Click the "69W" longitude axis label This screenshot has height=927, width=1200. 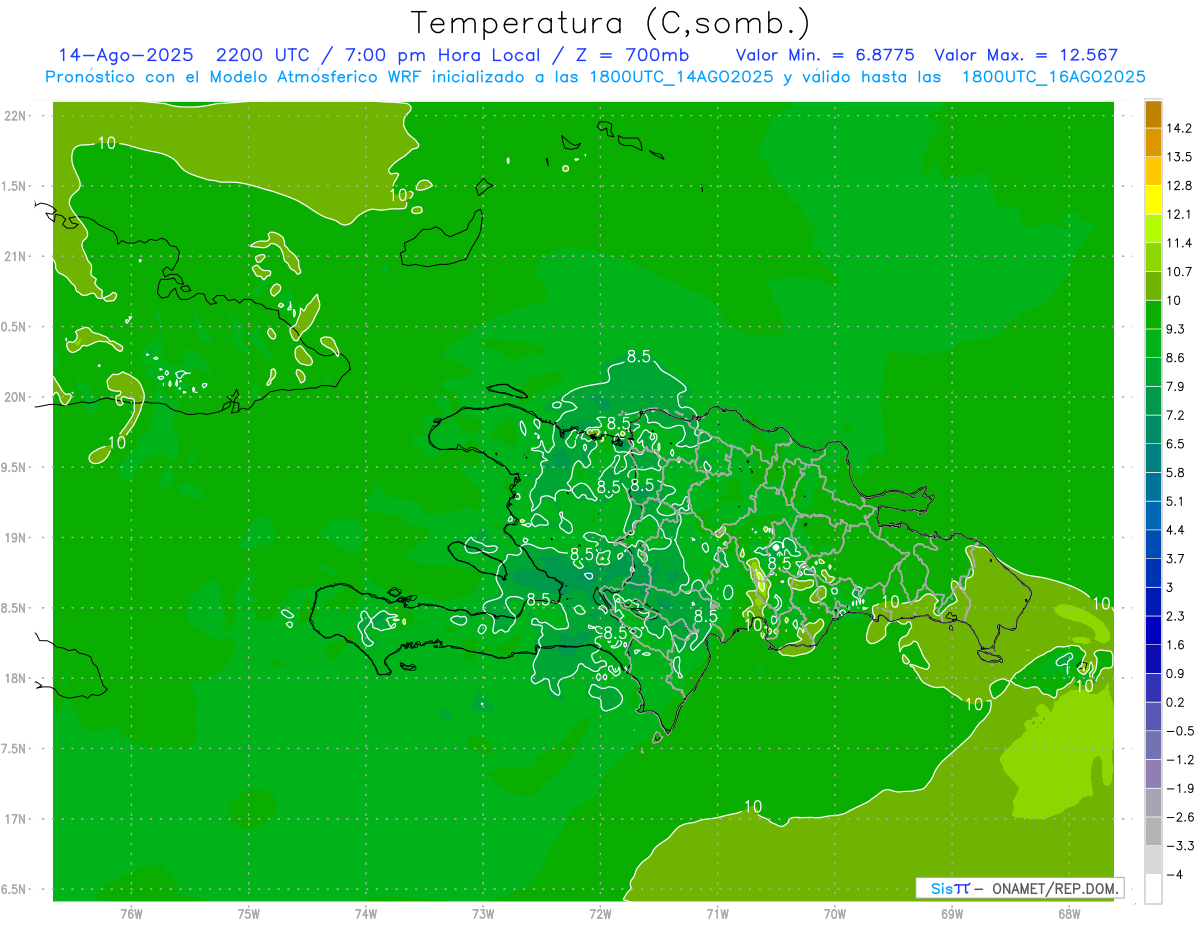pos(952,914)
